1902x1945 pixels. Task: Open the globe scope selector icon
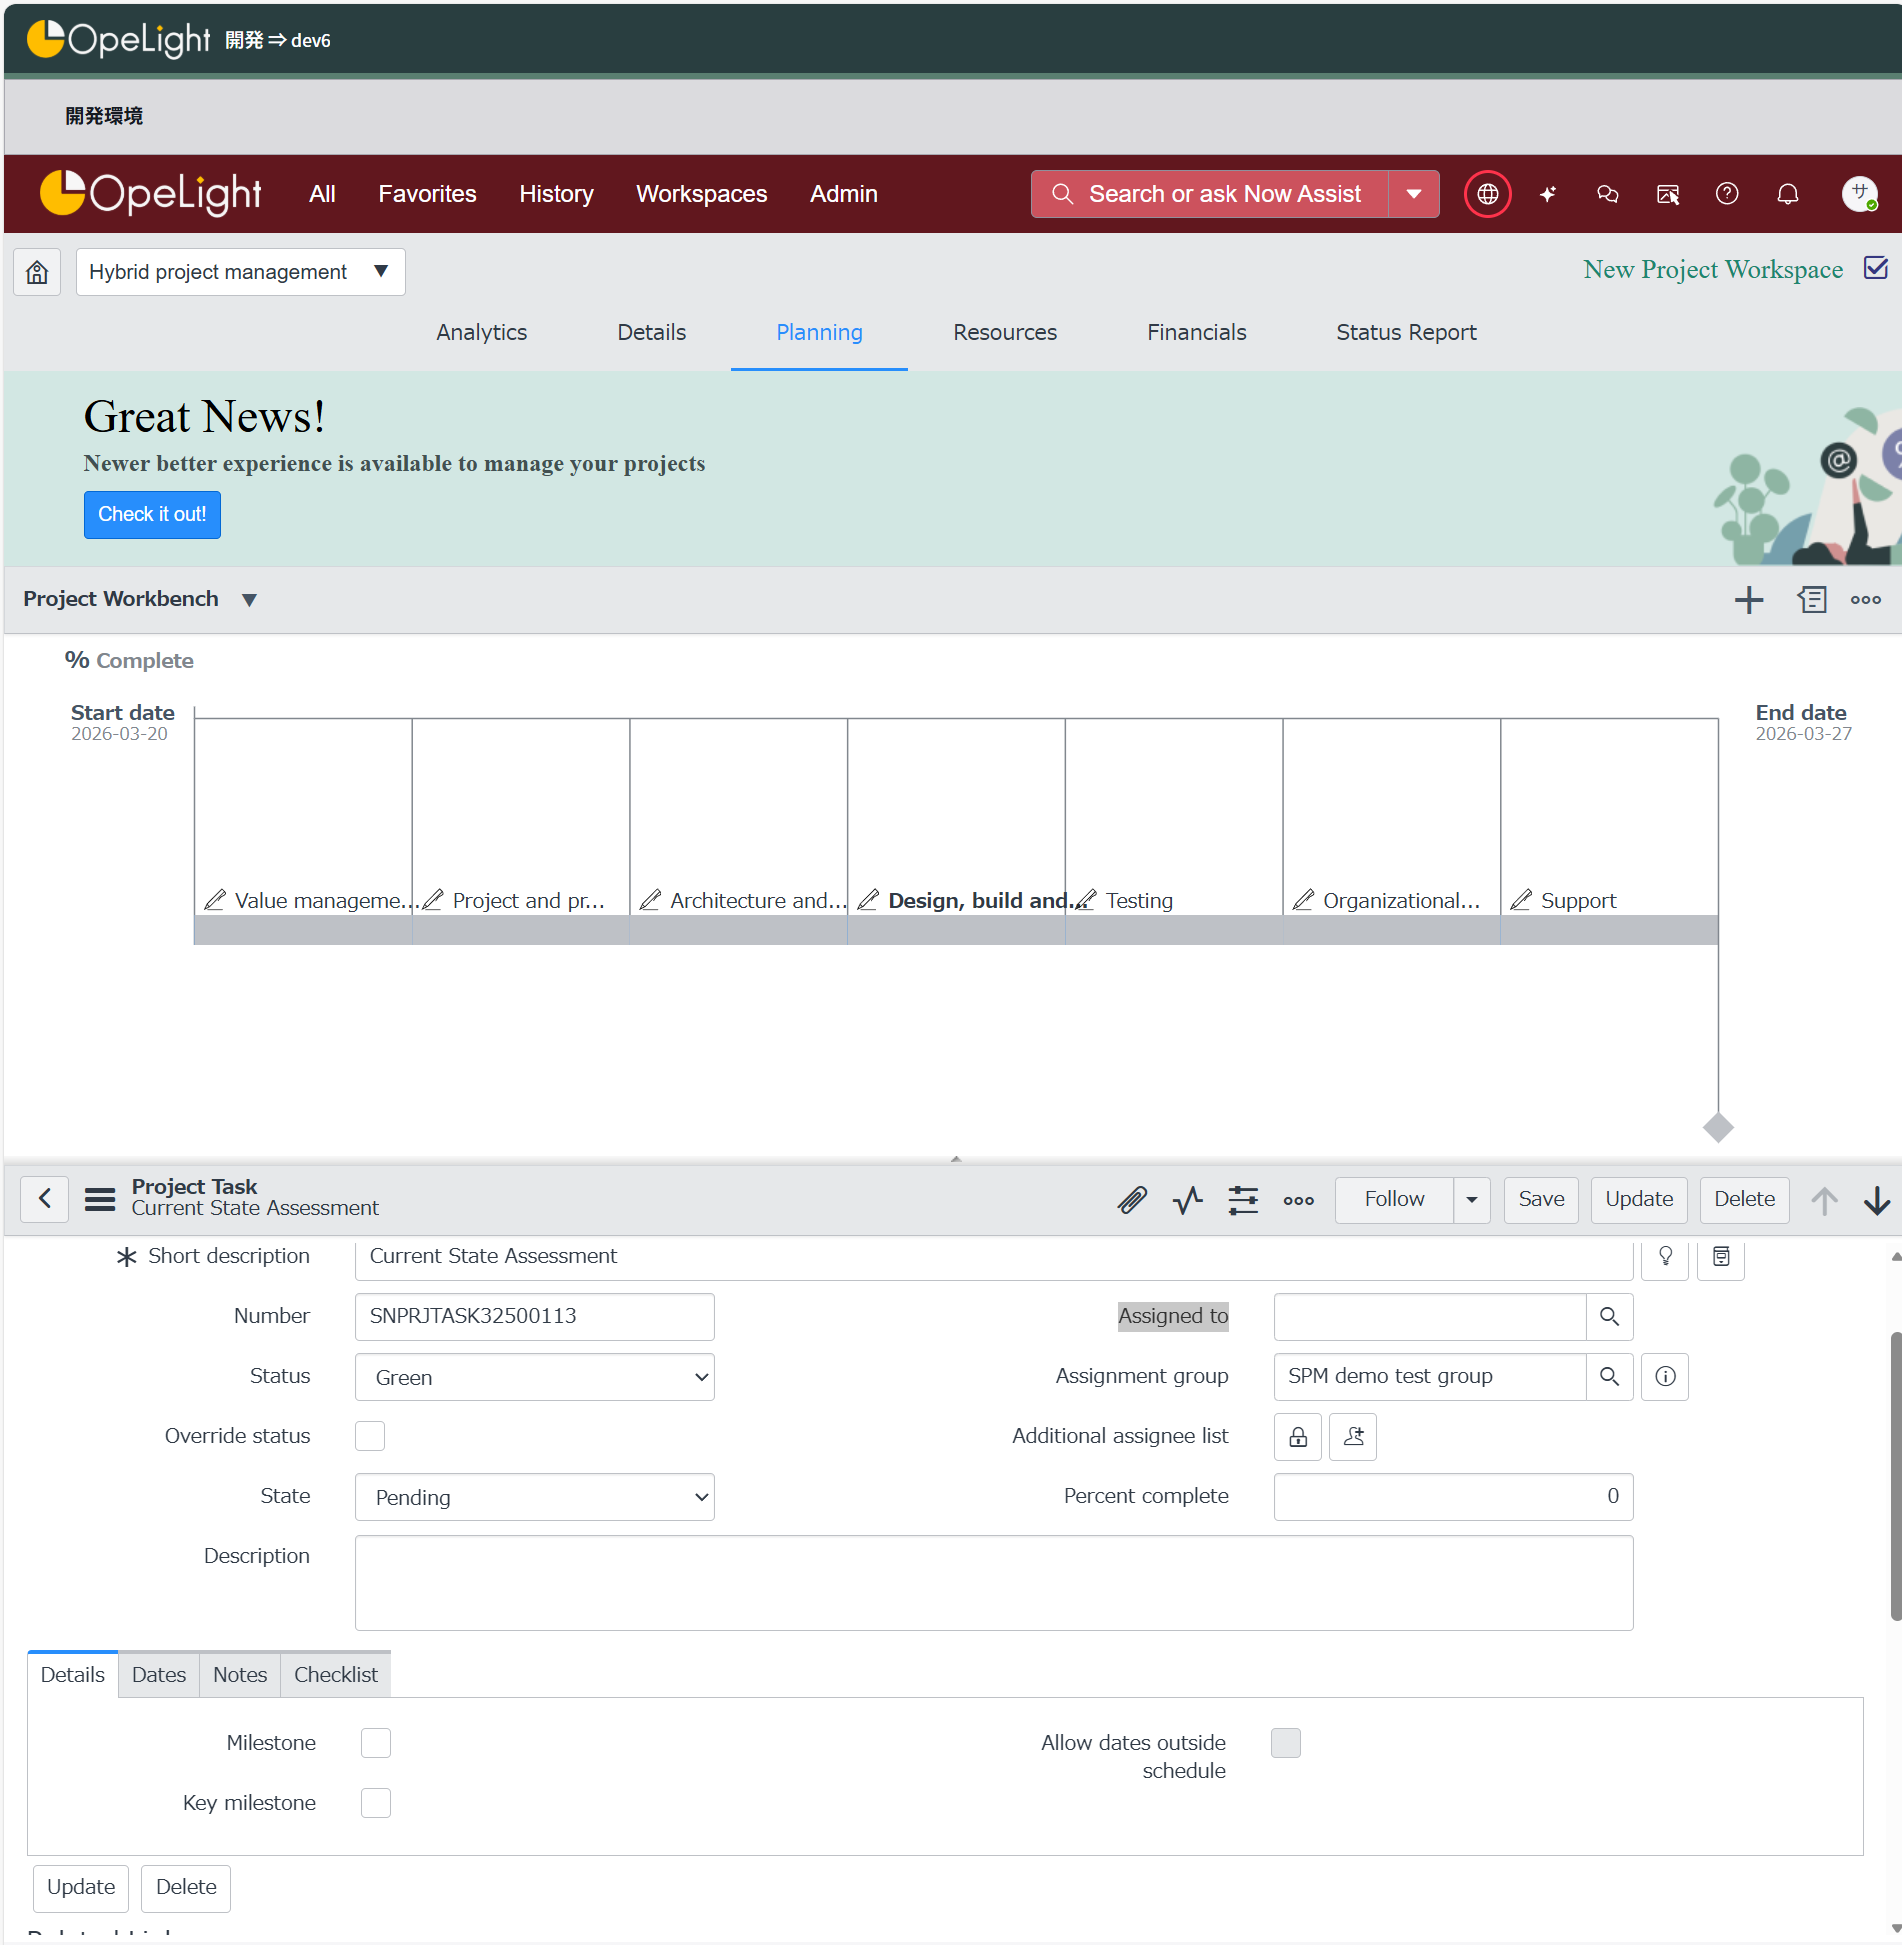click(x=1487, y=194)
